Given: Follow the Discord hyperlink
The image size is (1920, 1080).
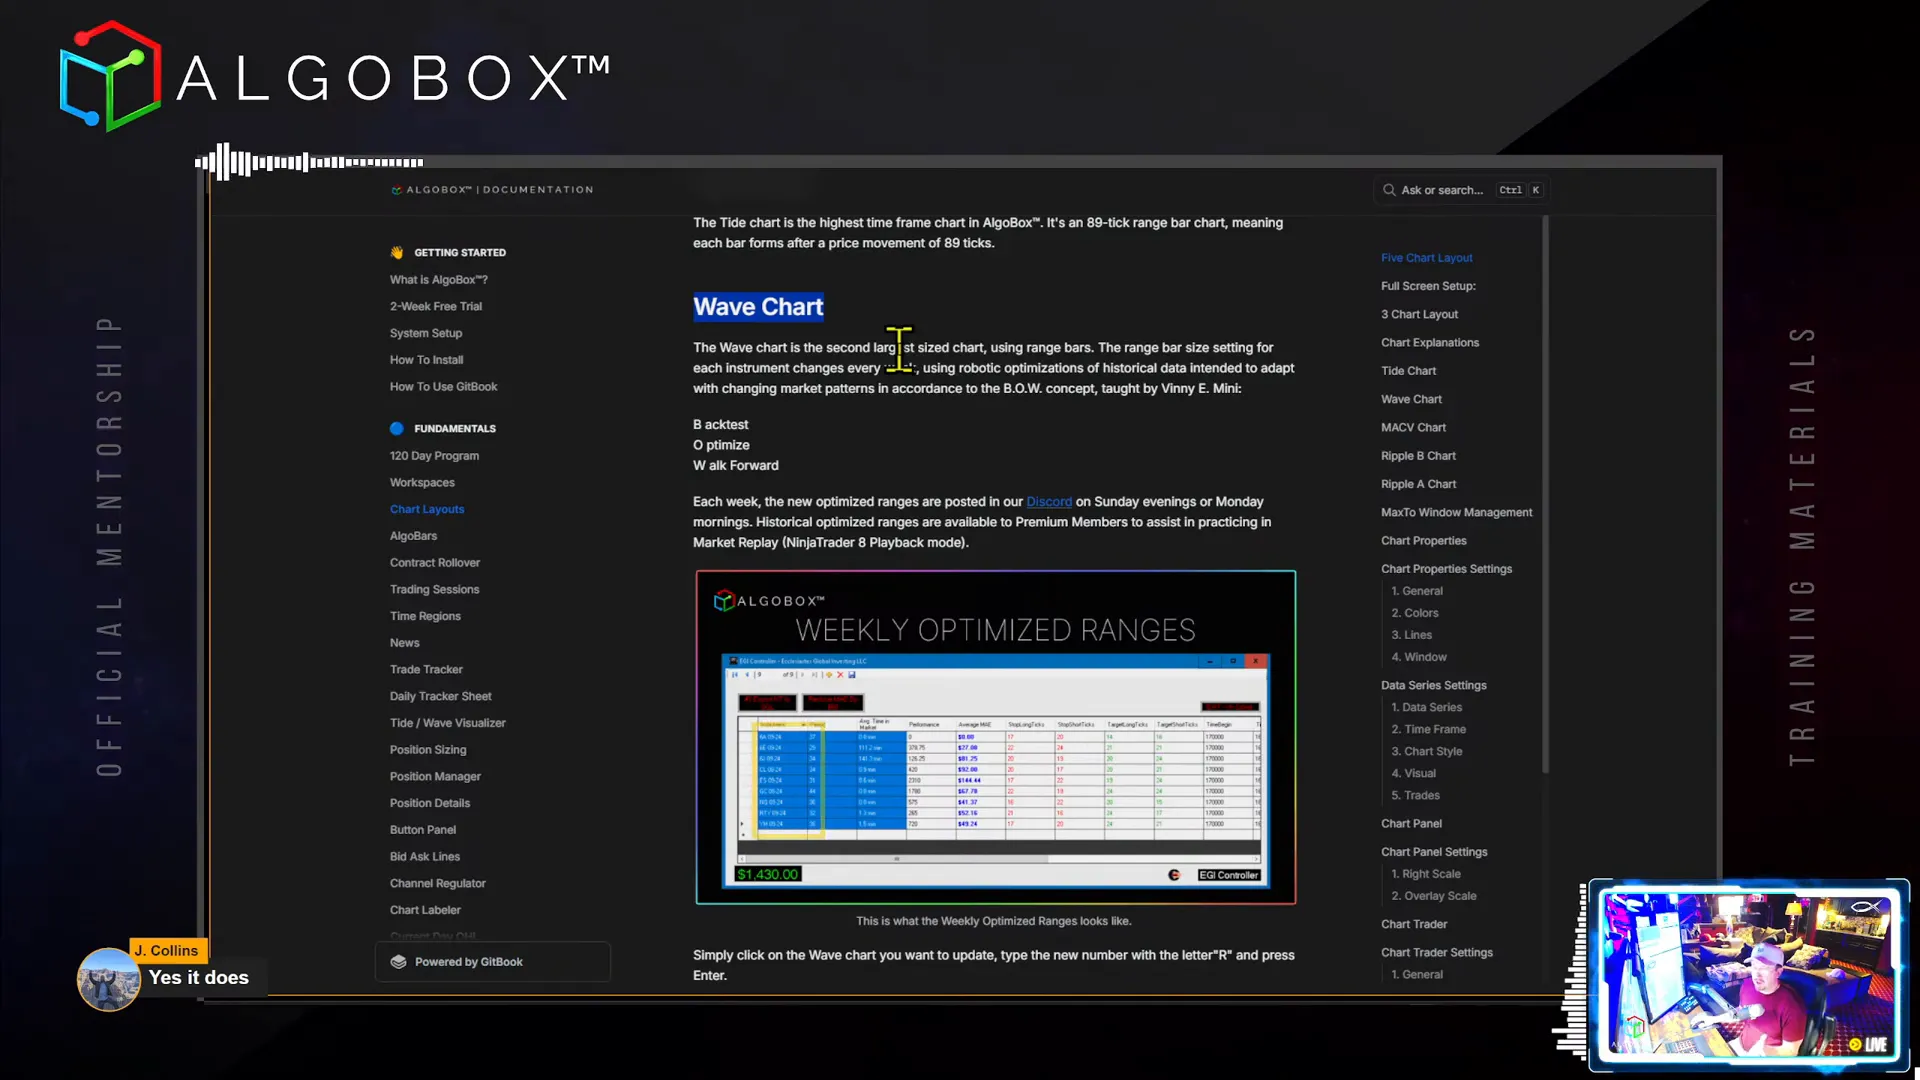Looking at the screenshot, I should pos(1049,502).
